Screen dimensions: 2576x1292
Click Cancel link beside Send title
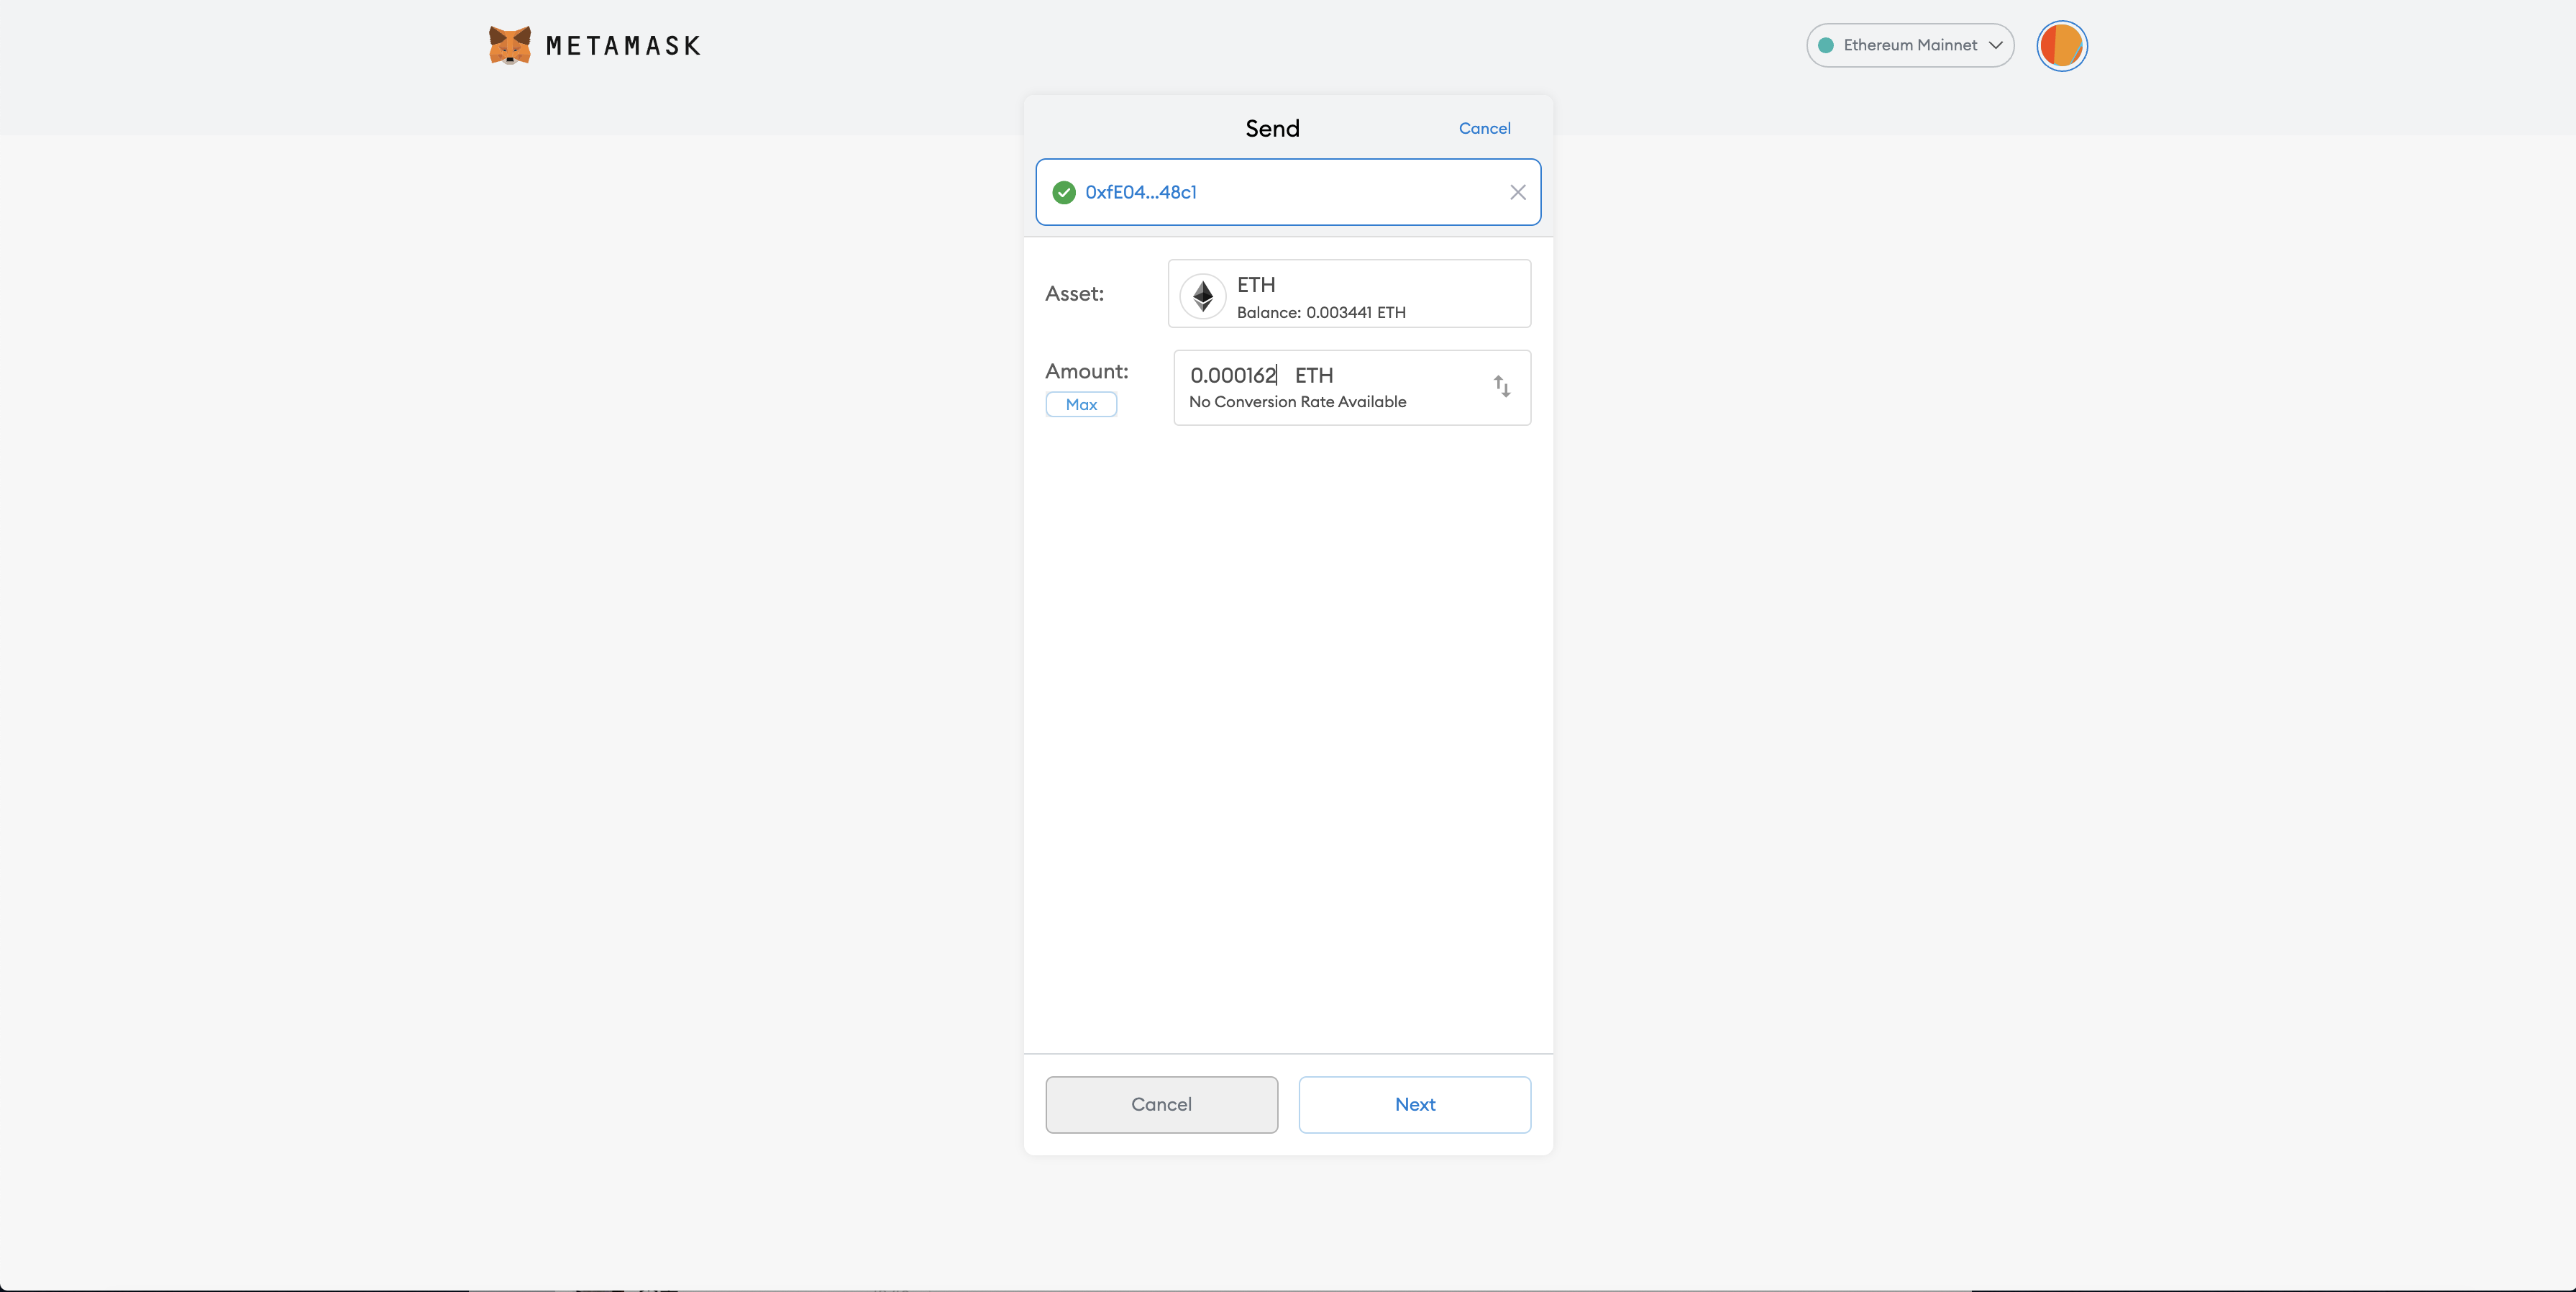click(1484, 128)
